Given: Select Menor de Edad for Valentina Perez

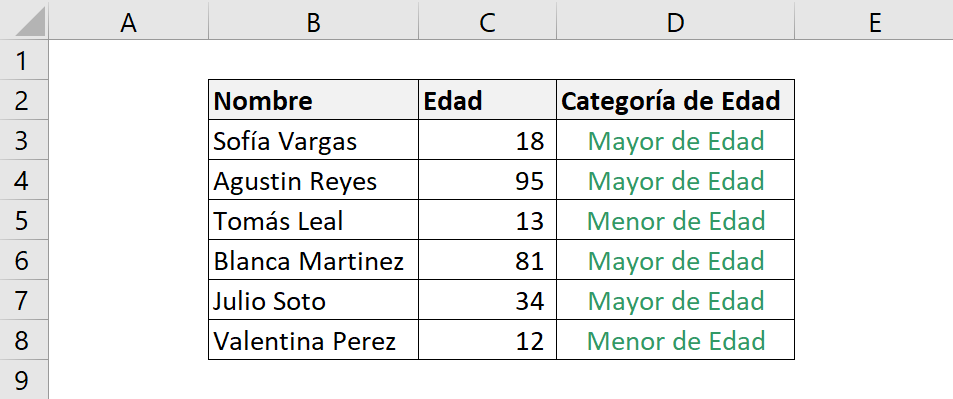Looking at the screenshot, I should click(675, 340).
